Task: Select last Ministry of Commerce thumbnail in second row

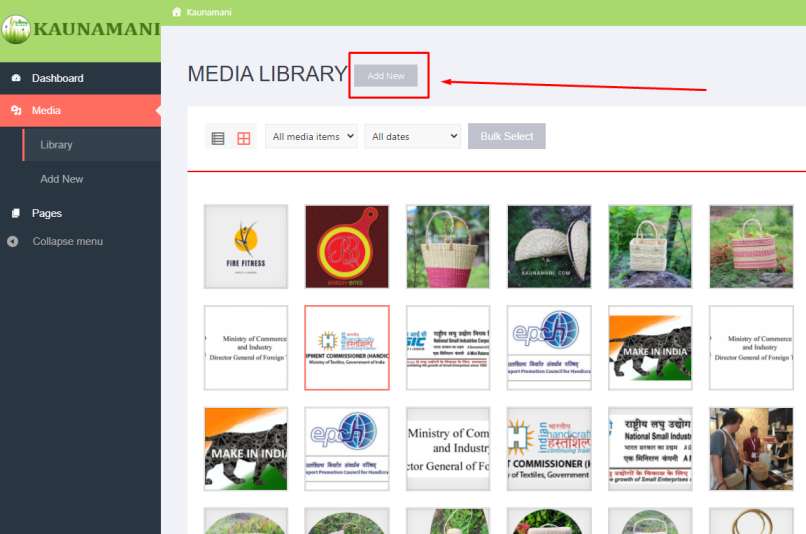Action: [751, 348]
